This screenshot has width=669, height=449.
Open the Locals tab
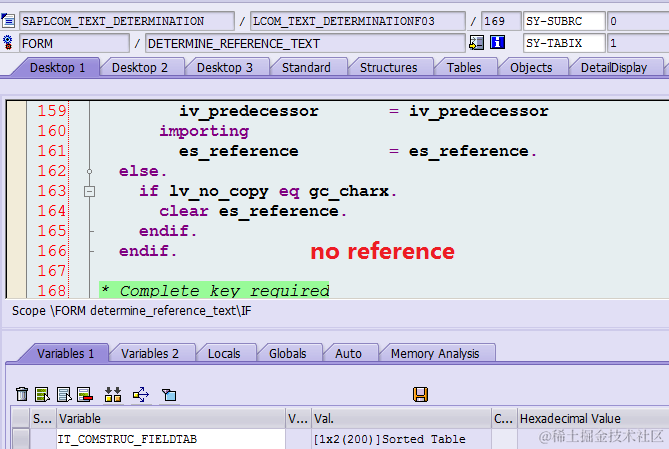coord(224,353)
